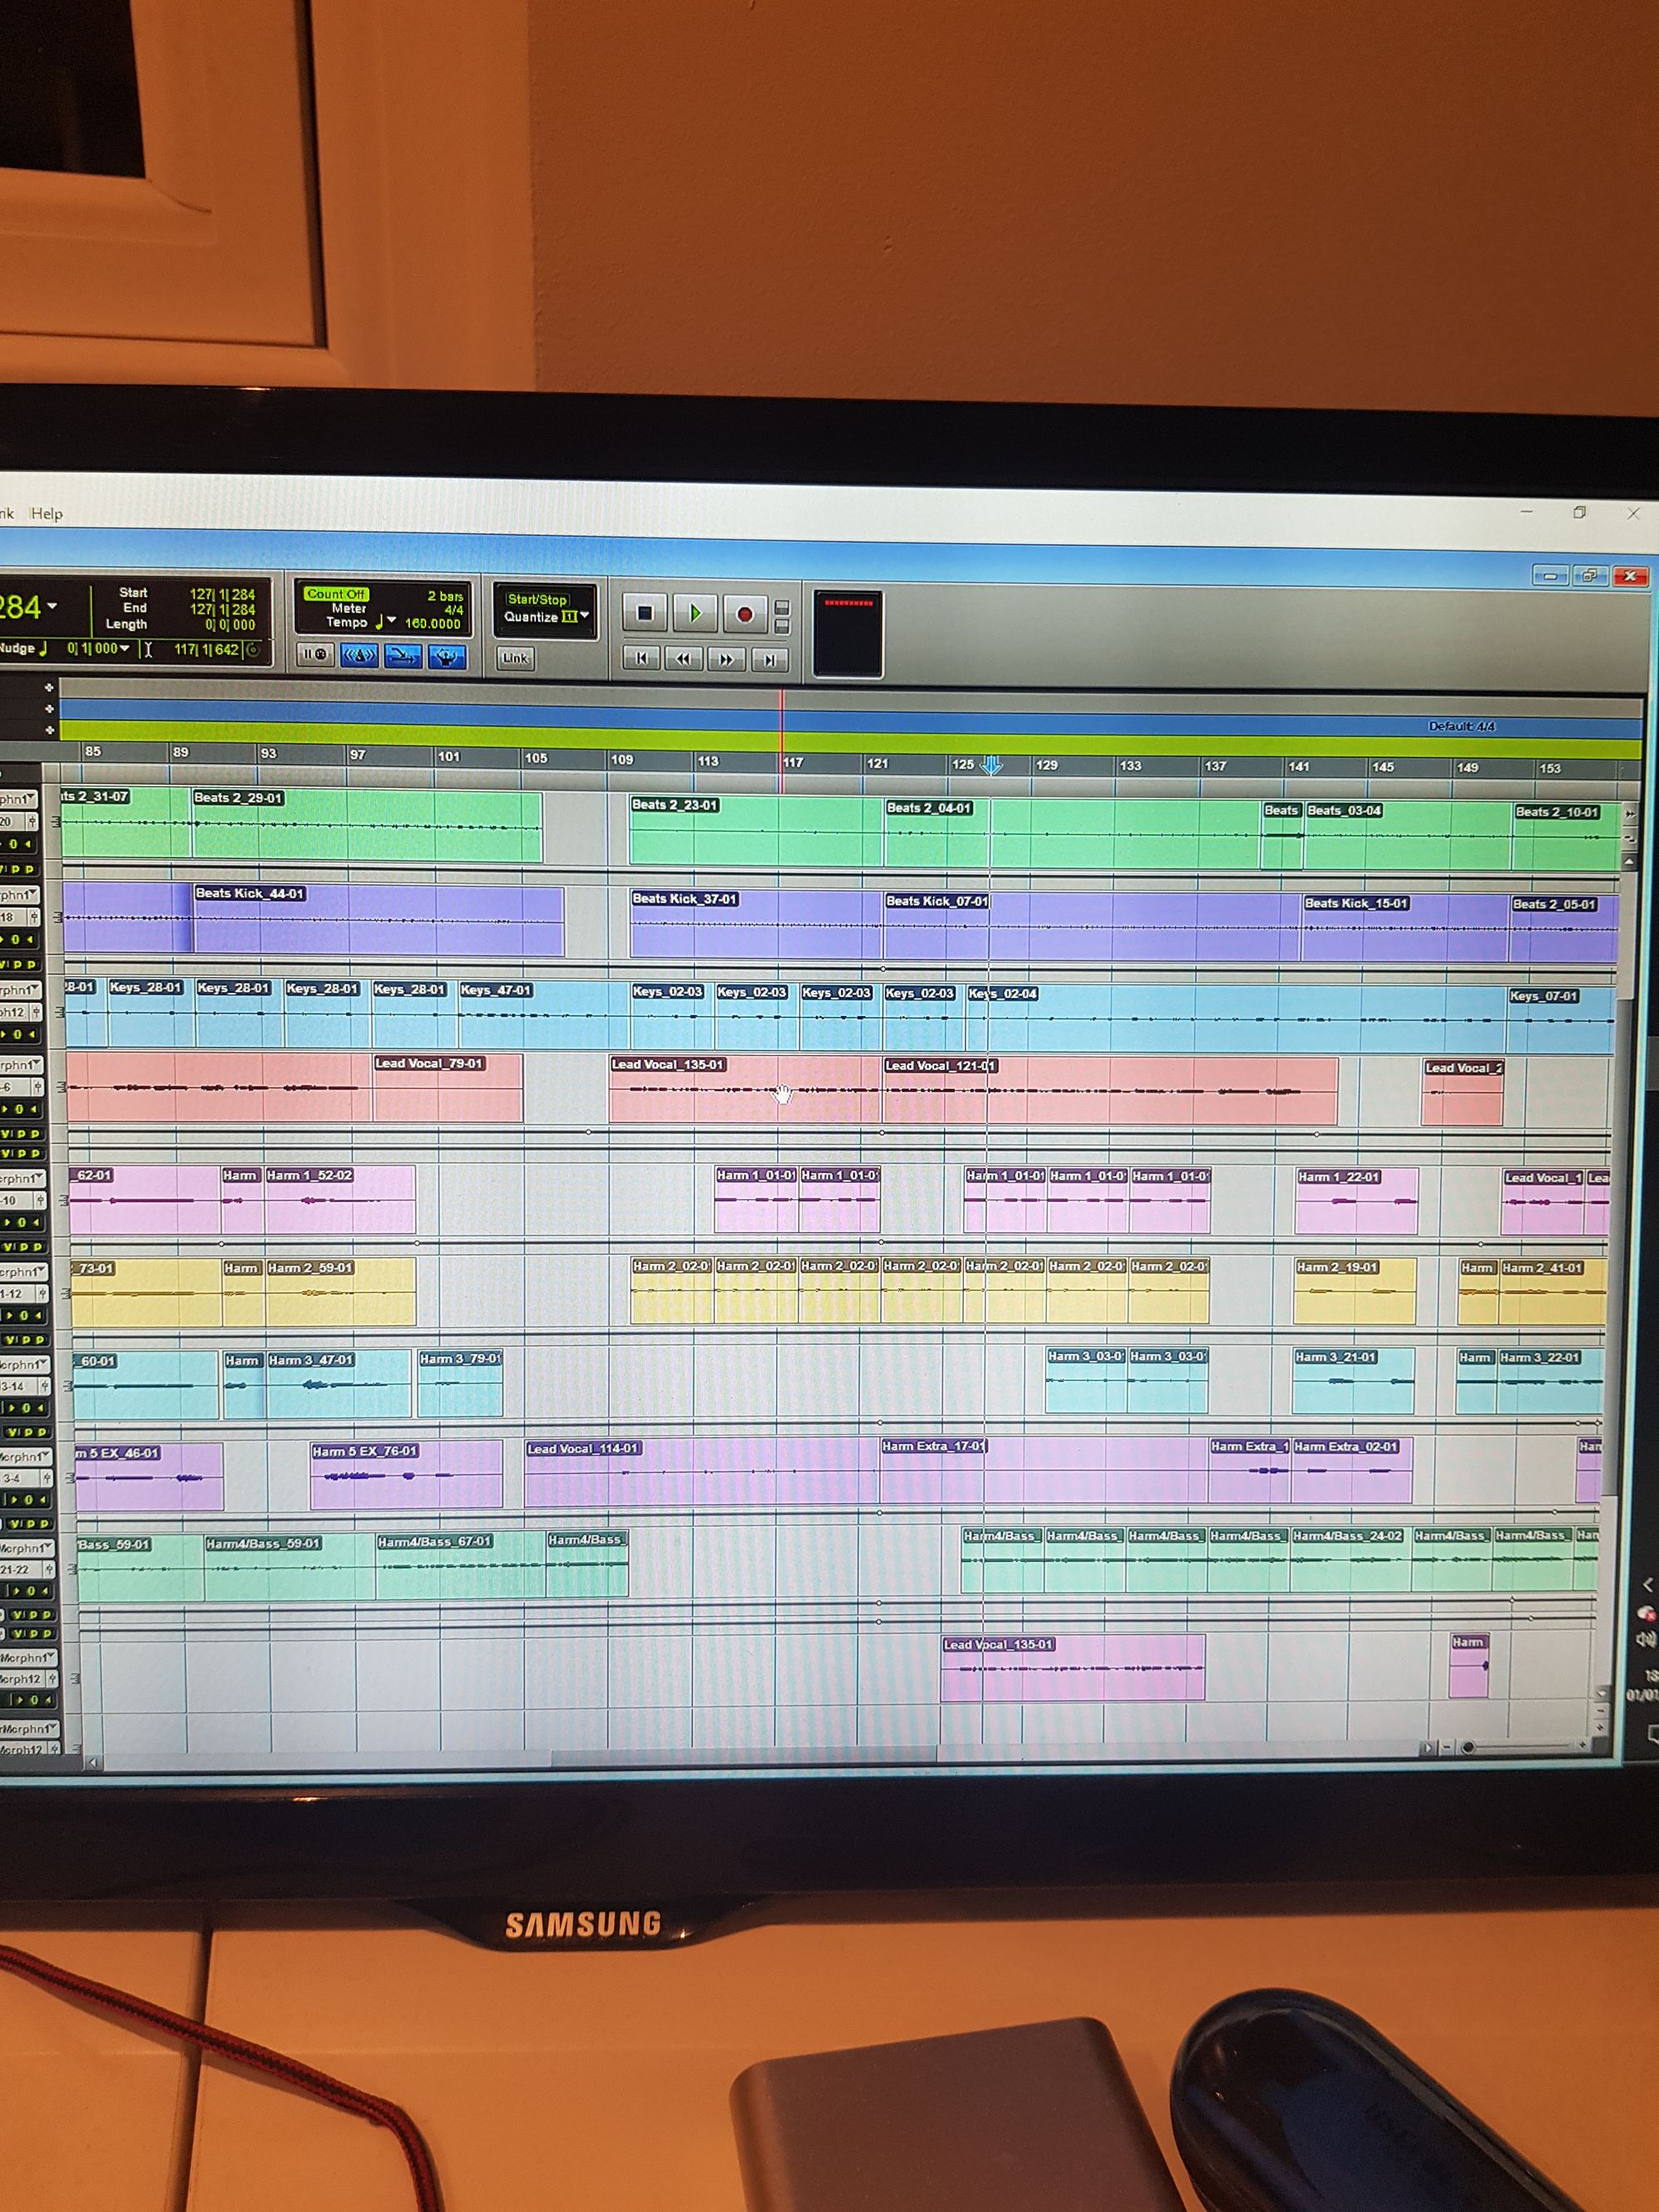Screen dimensions: 1659x2212
Task: Select the Beats Kick_15-01 clip
Action: point(1405,929)
